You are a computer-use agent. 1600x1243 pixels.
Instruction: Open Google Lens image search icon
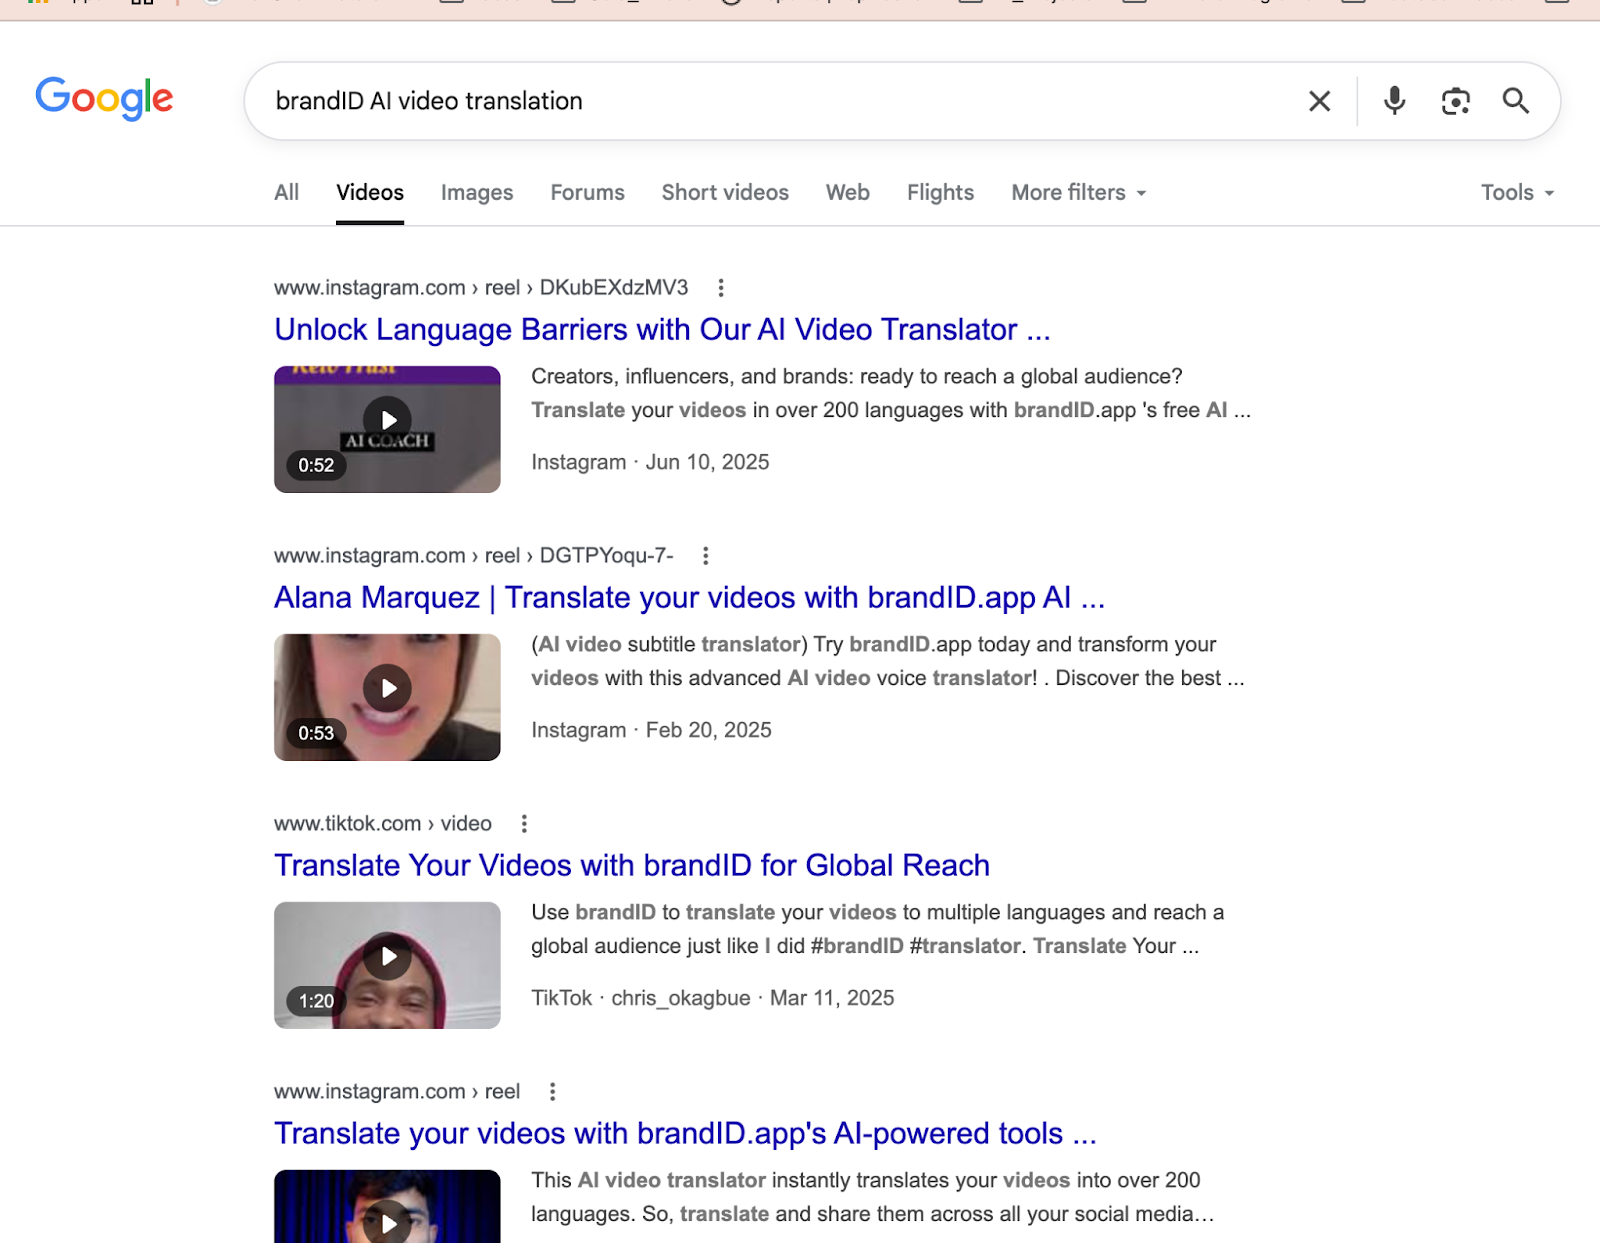(x=1455, y=101)
